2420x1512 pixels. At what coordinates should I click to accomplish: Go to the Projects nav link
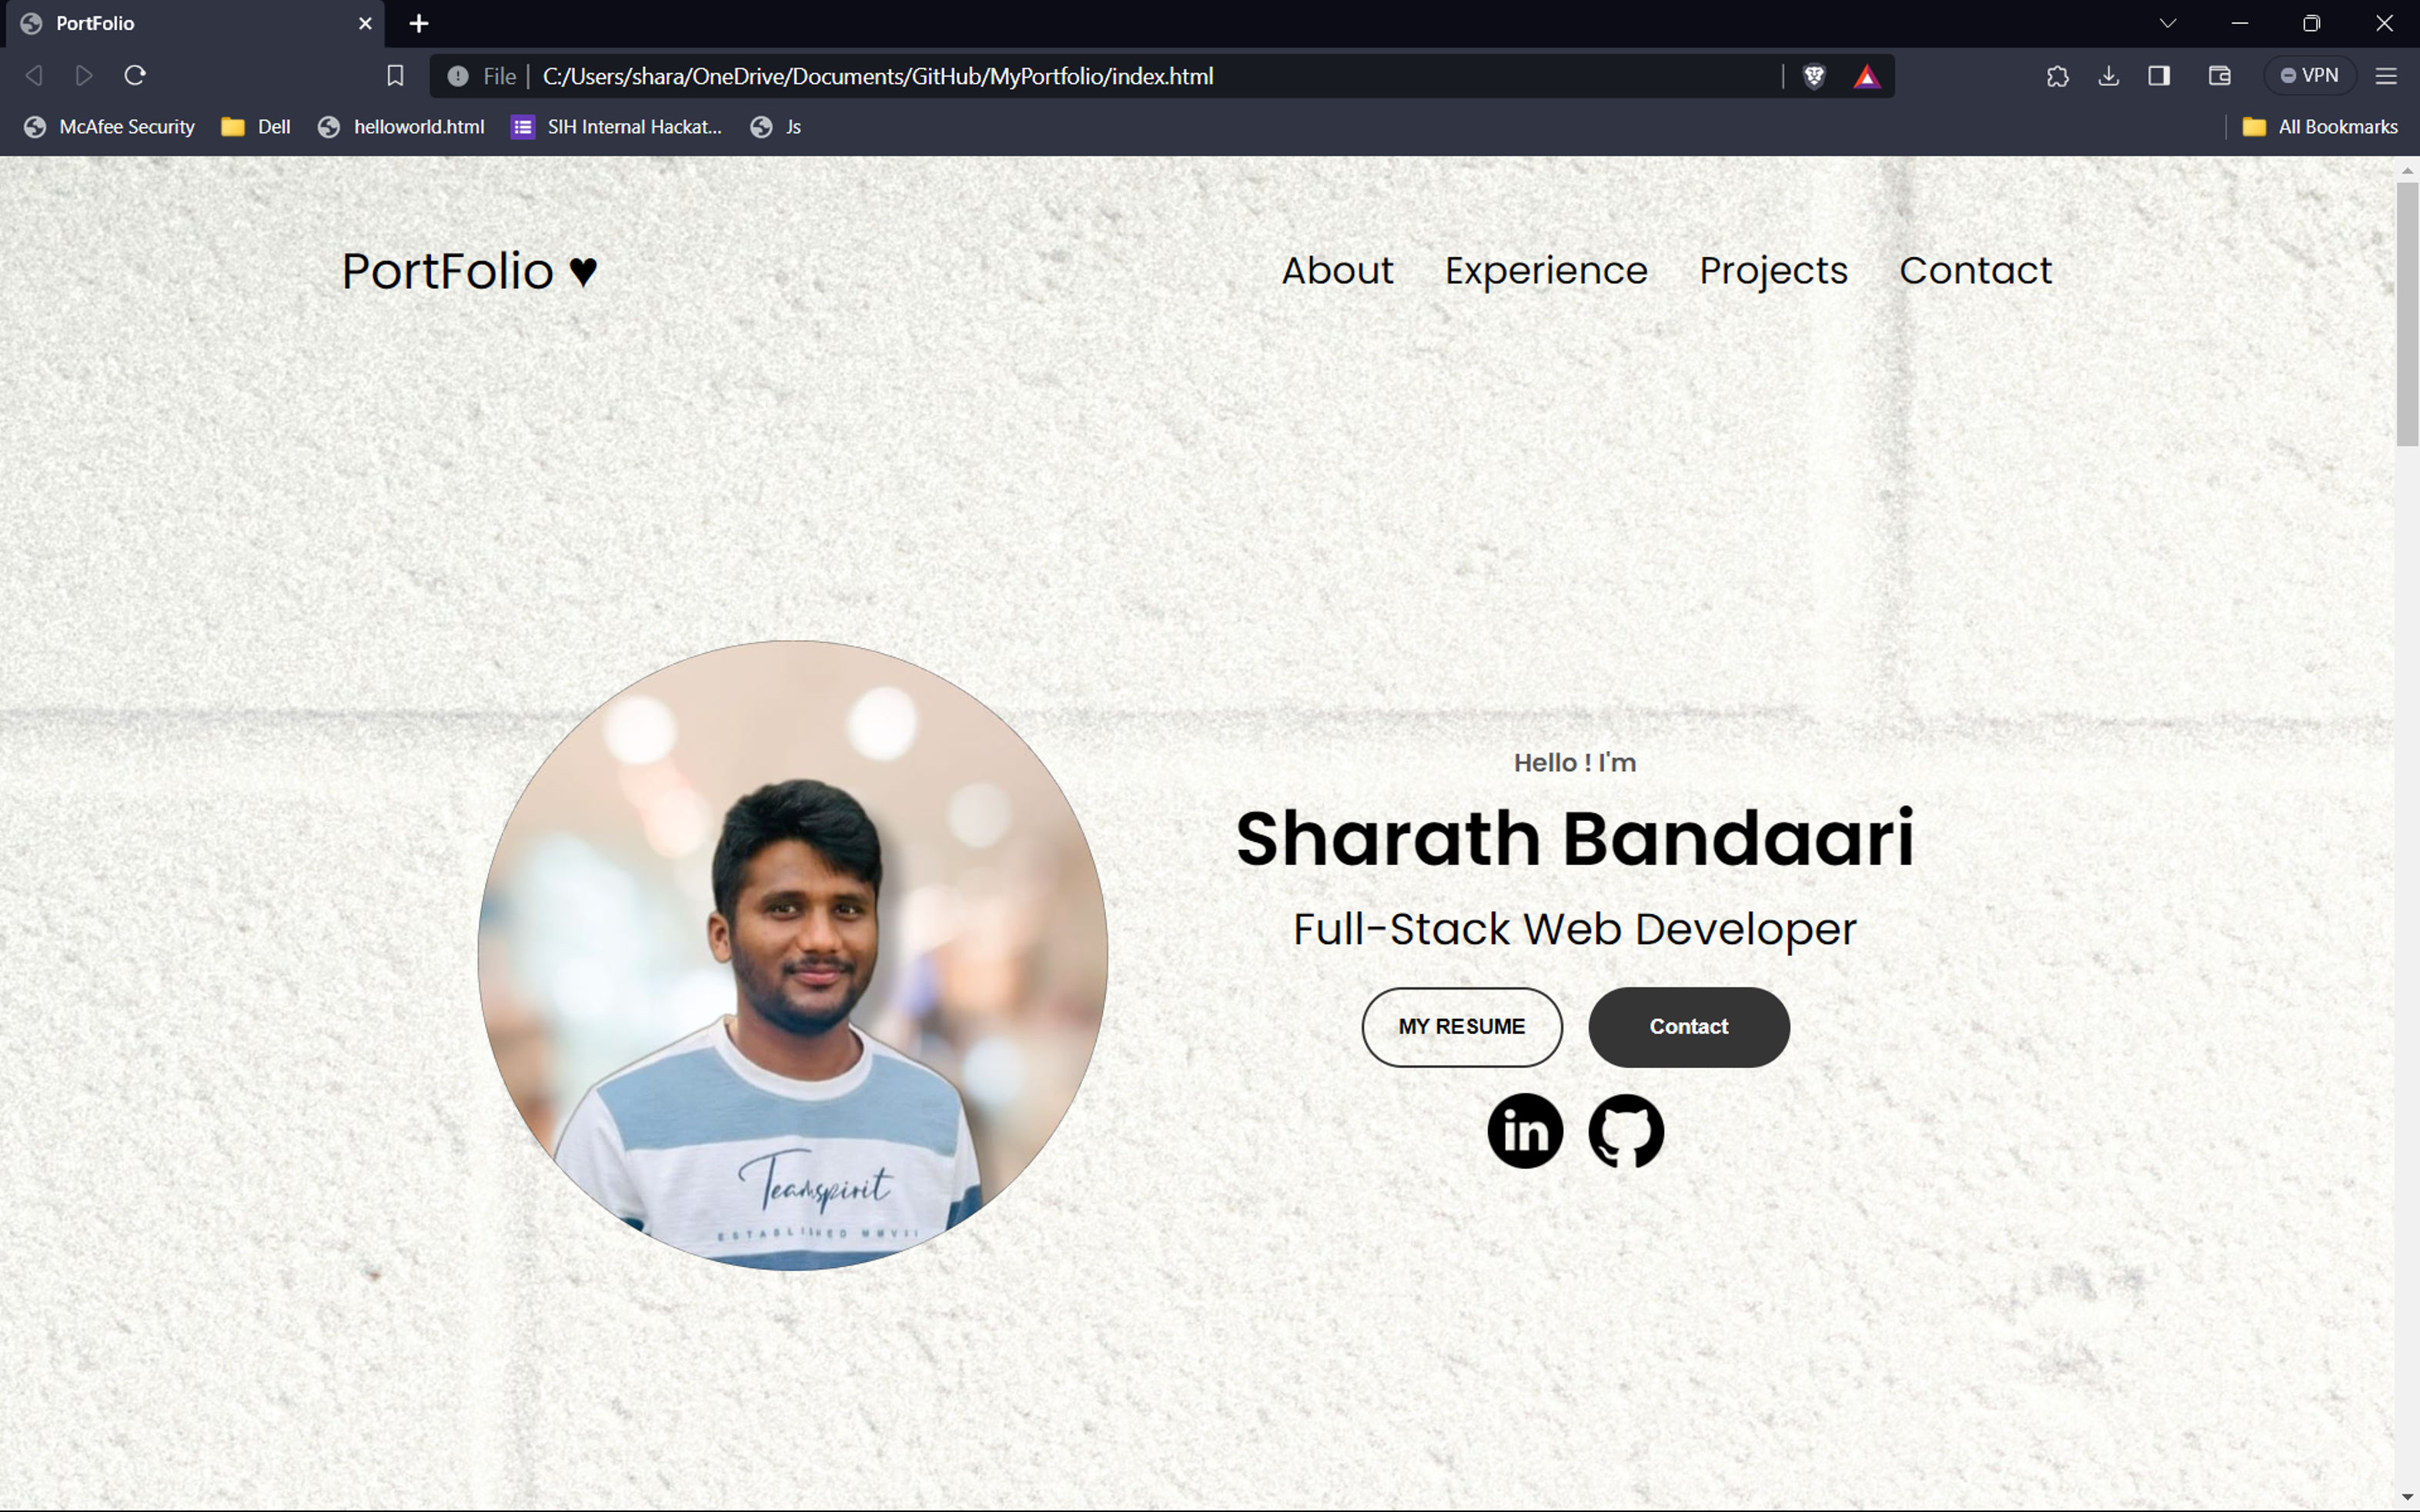click(x=1773, y=271)
